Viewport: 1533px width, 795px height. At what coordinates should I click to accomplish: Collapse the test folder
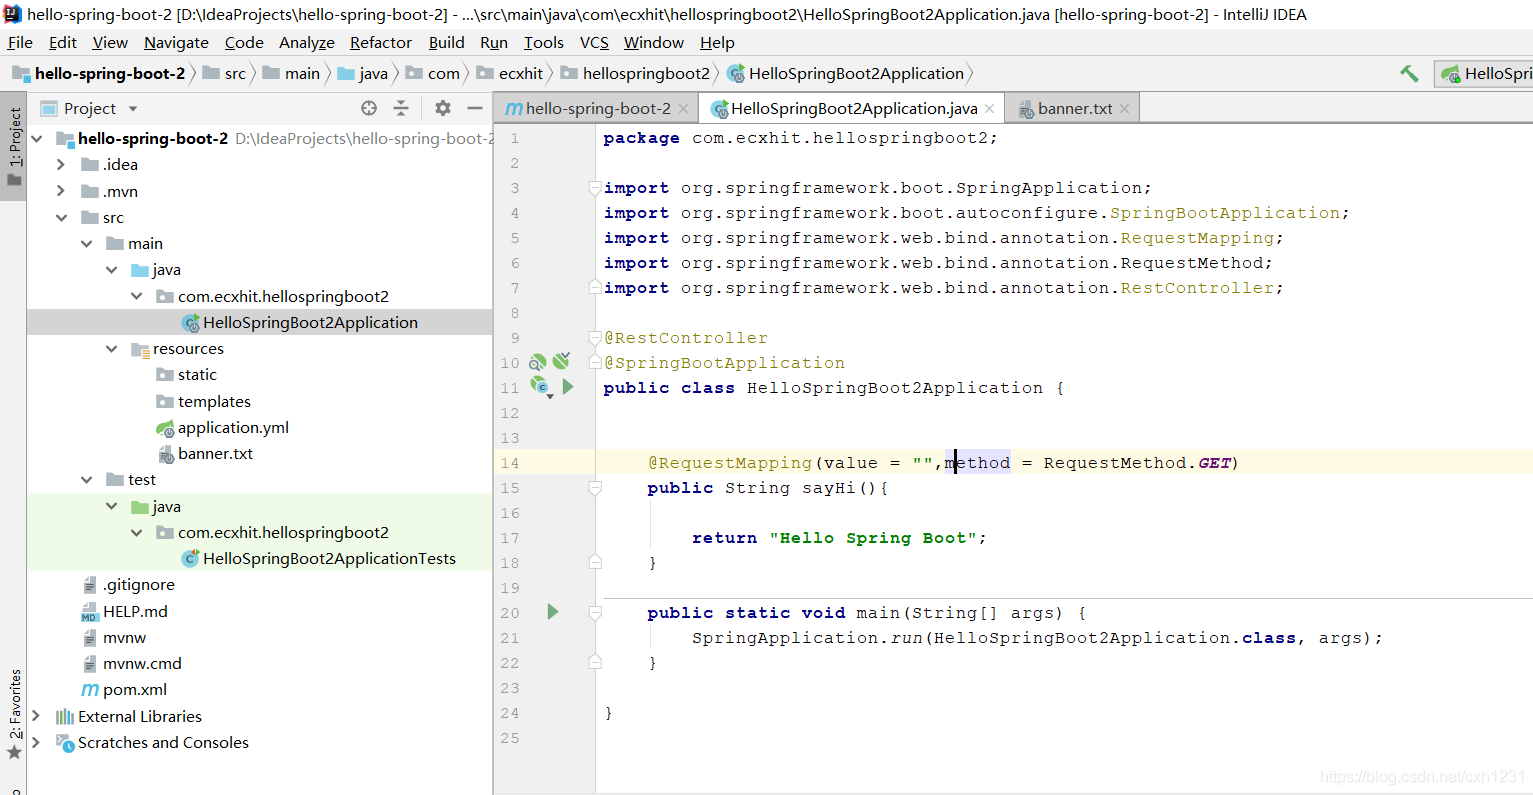tap(86, 480)
